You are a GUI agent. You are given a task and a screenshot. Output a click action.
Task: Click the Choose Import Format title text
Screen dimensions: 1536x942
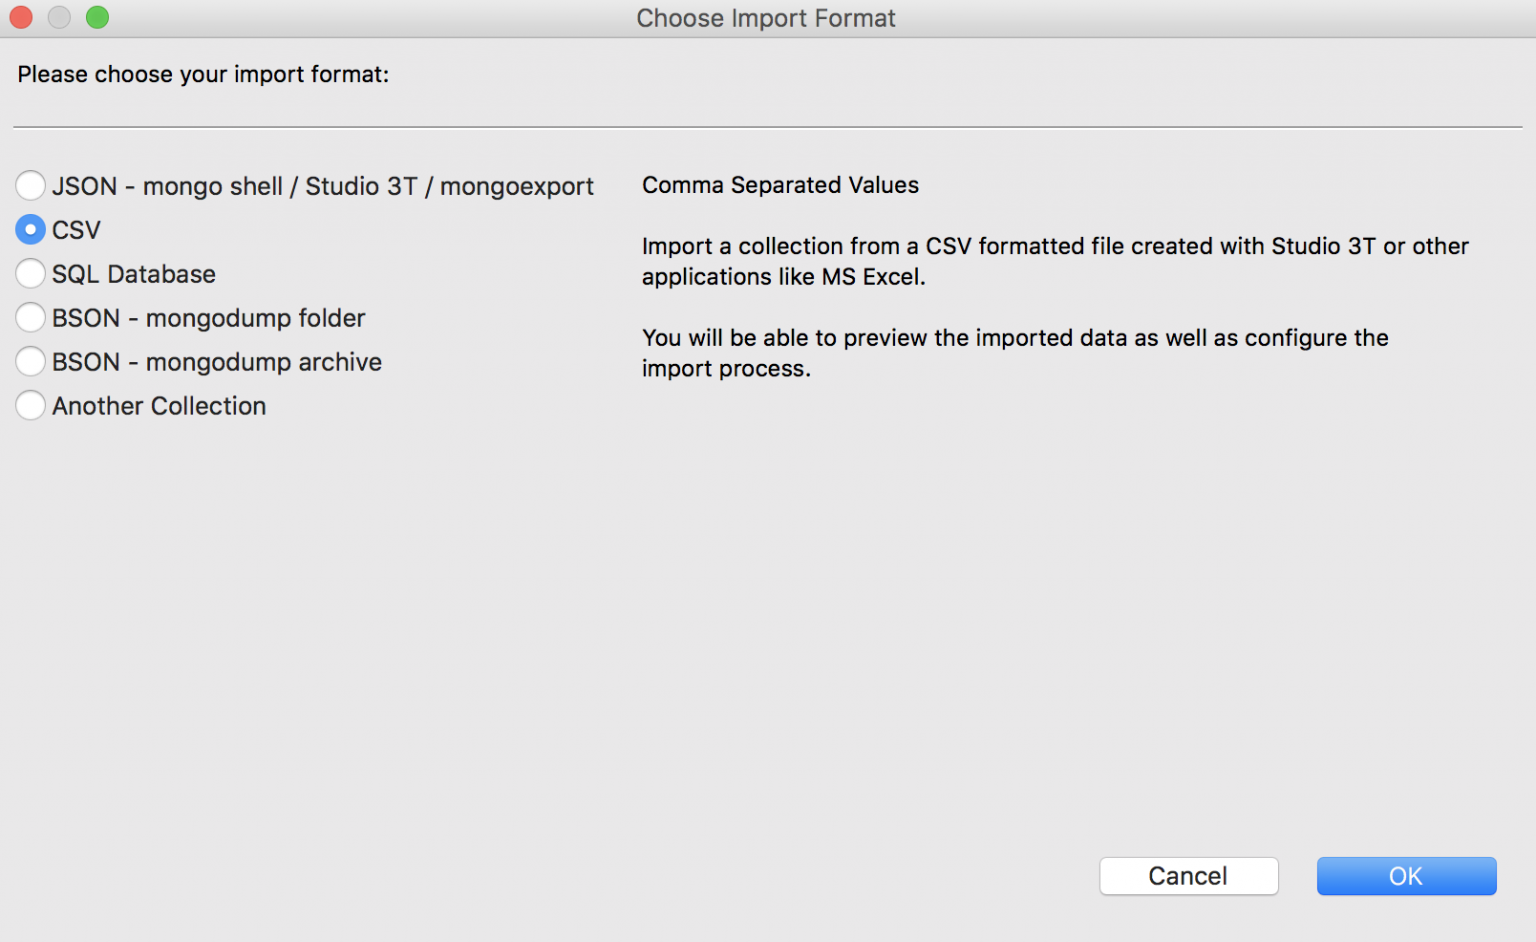766,18
